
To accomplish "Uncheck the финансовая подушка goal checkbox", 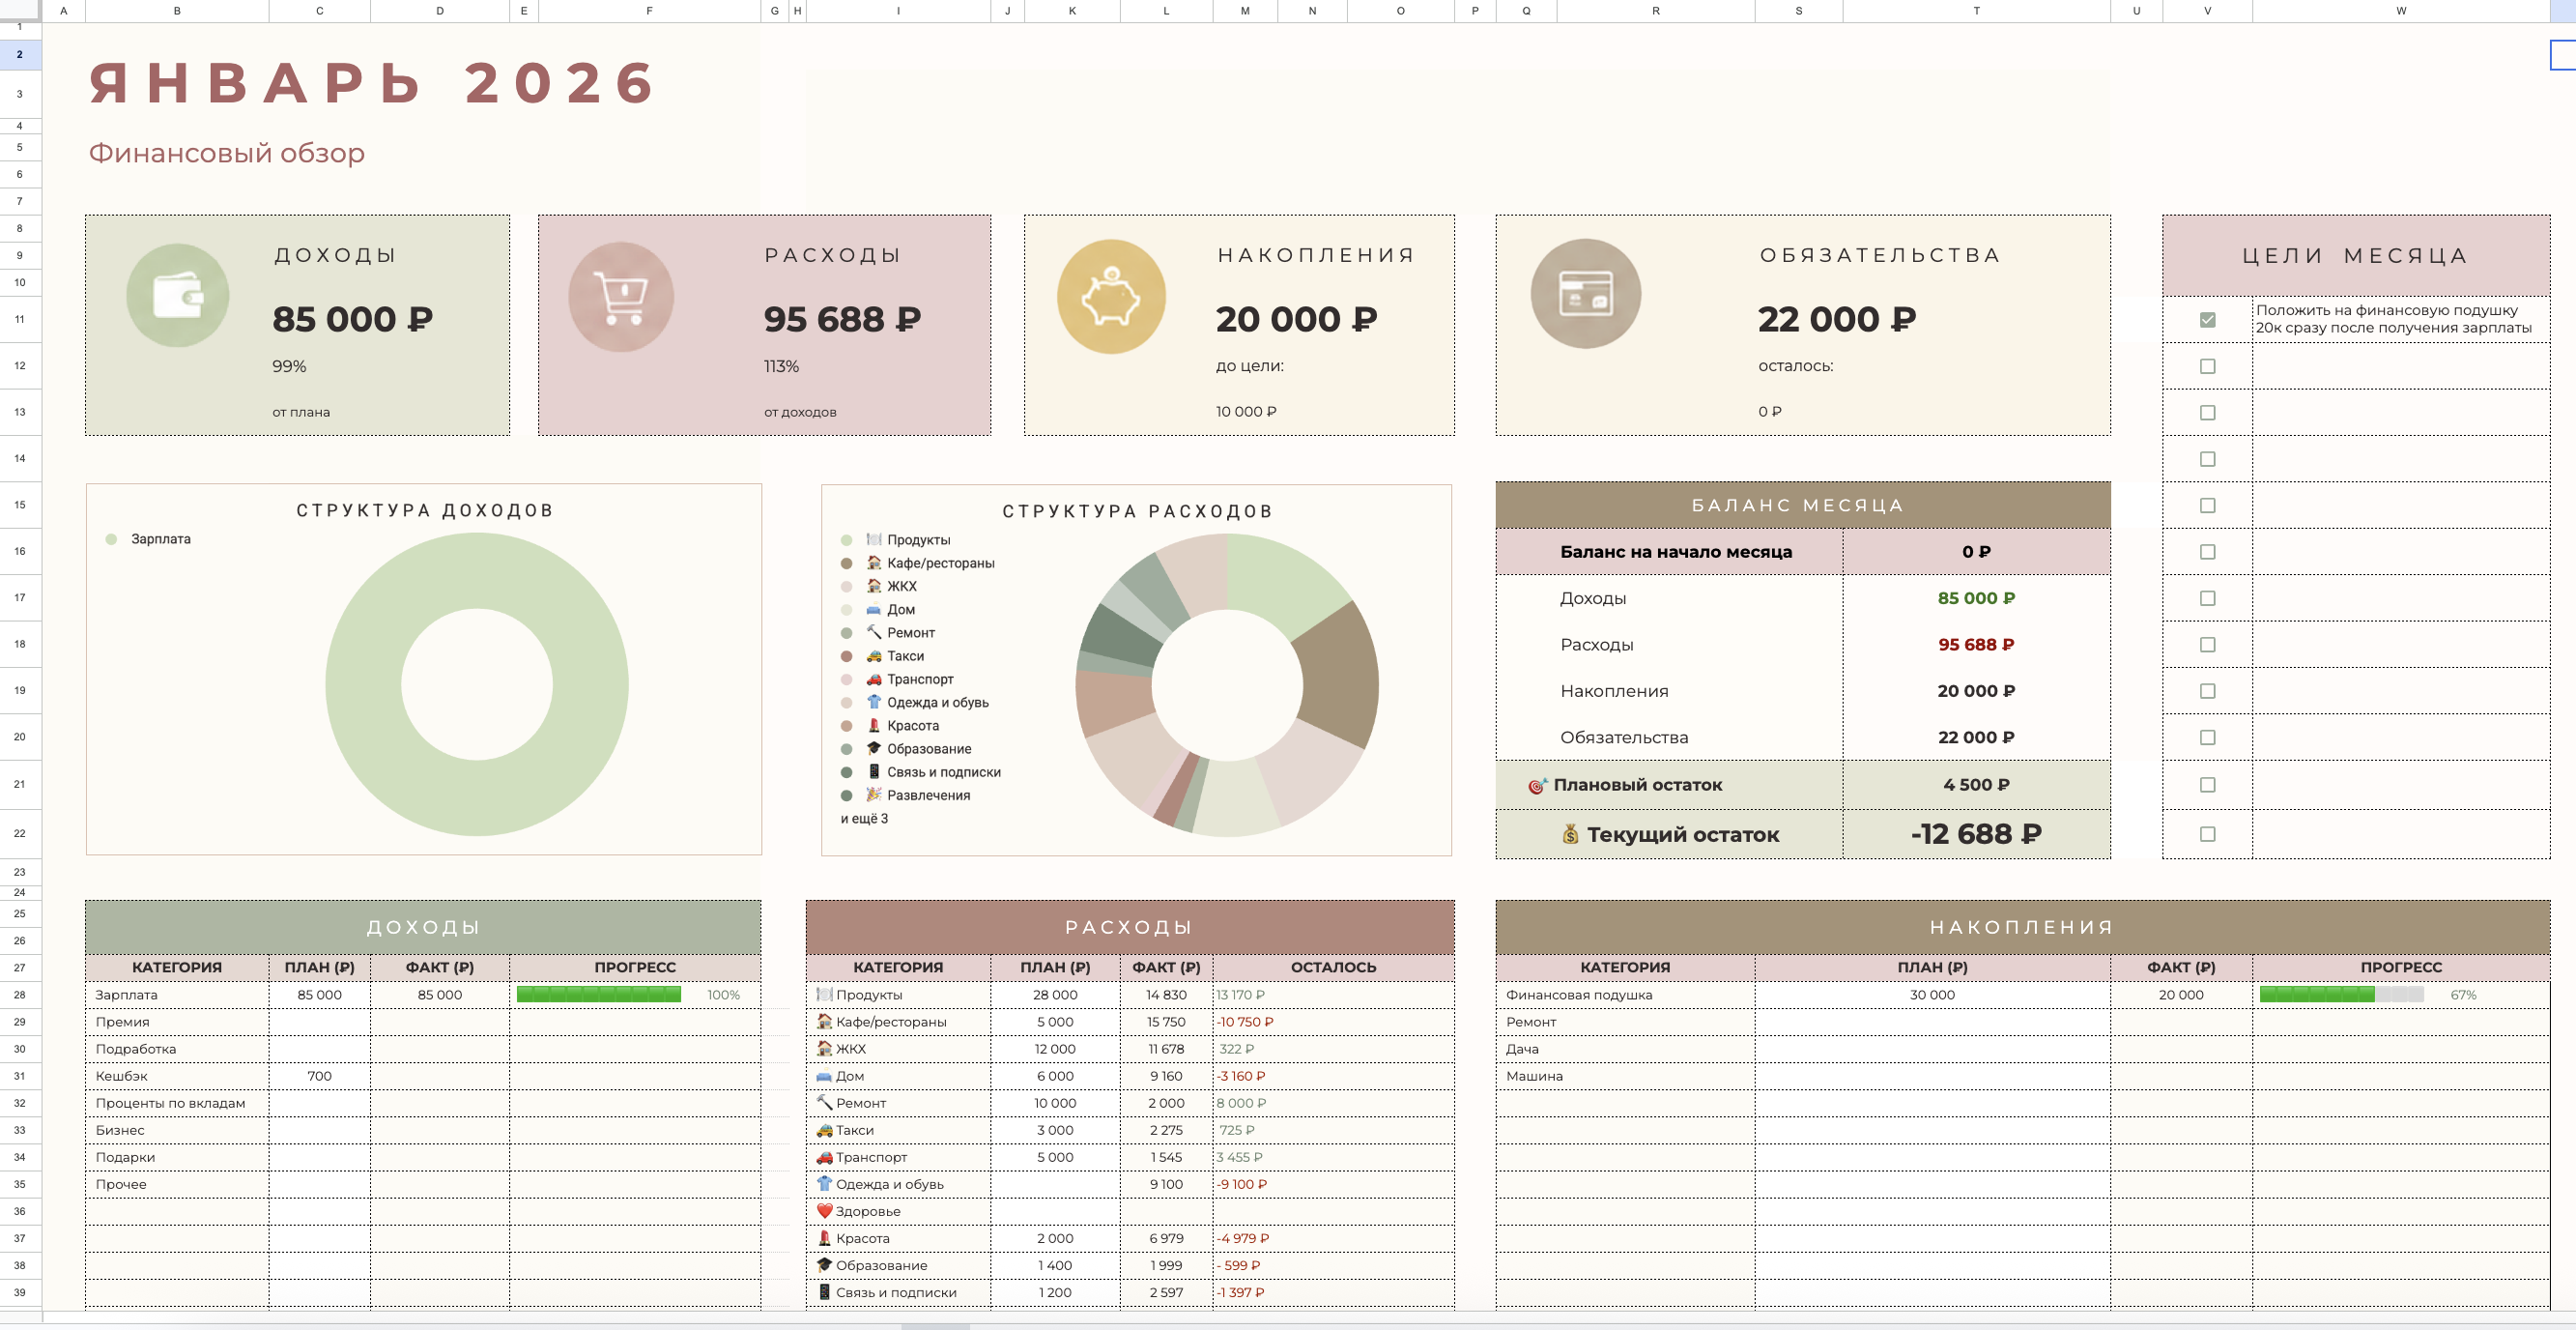I will pyautogui.click(x=2208, y=320).
